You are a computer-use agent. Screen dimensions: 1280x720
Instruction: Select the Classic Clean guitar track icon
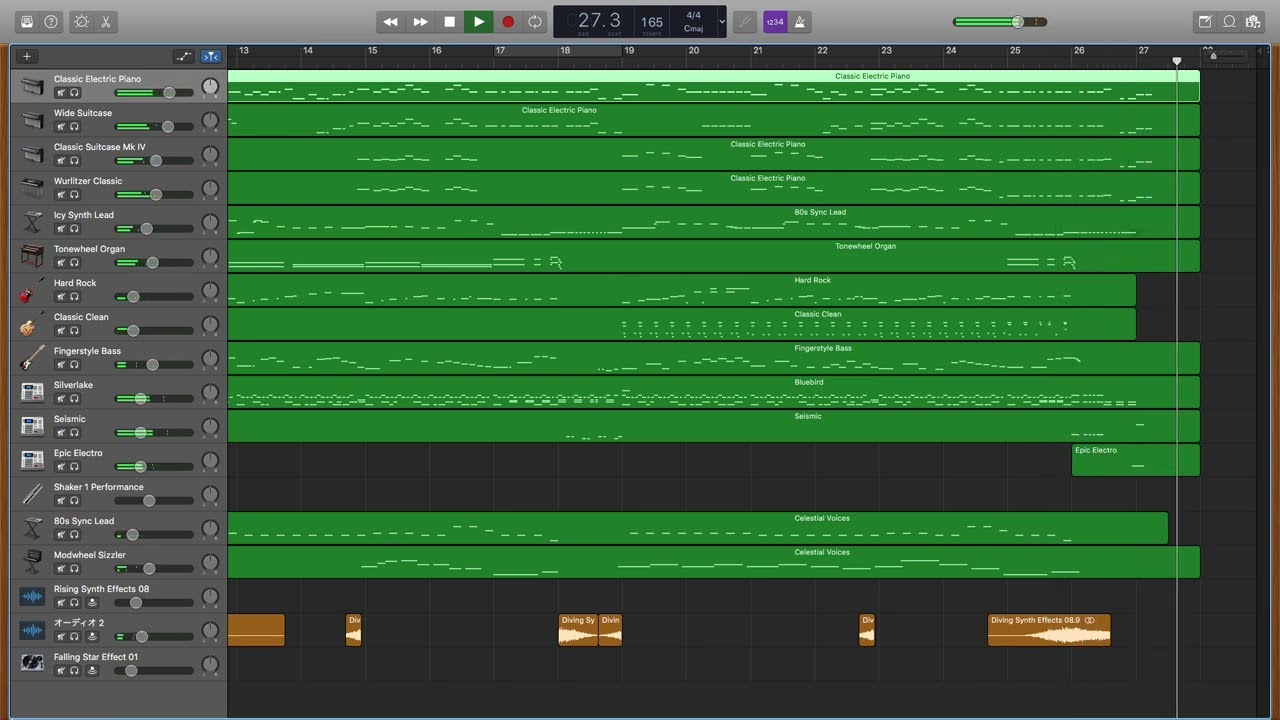tap(33, 324)
